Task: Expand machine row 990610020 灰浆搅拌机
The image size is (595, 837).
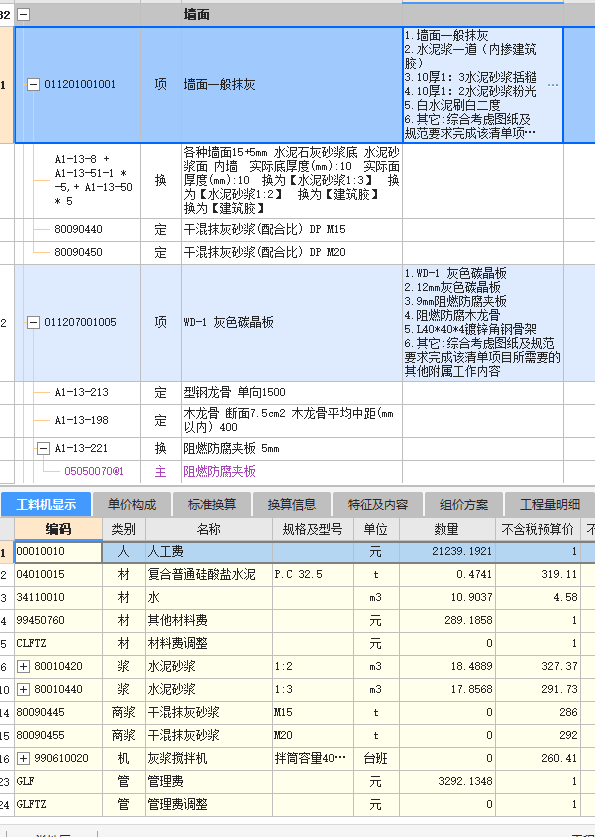Action: coord(23,758)
